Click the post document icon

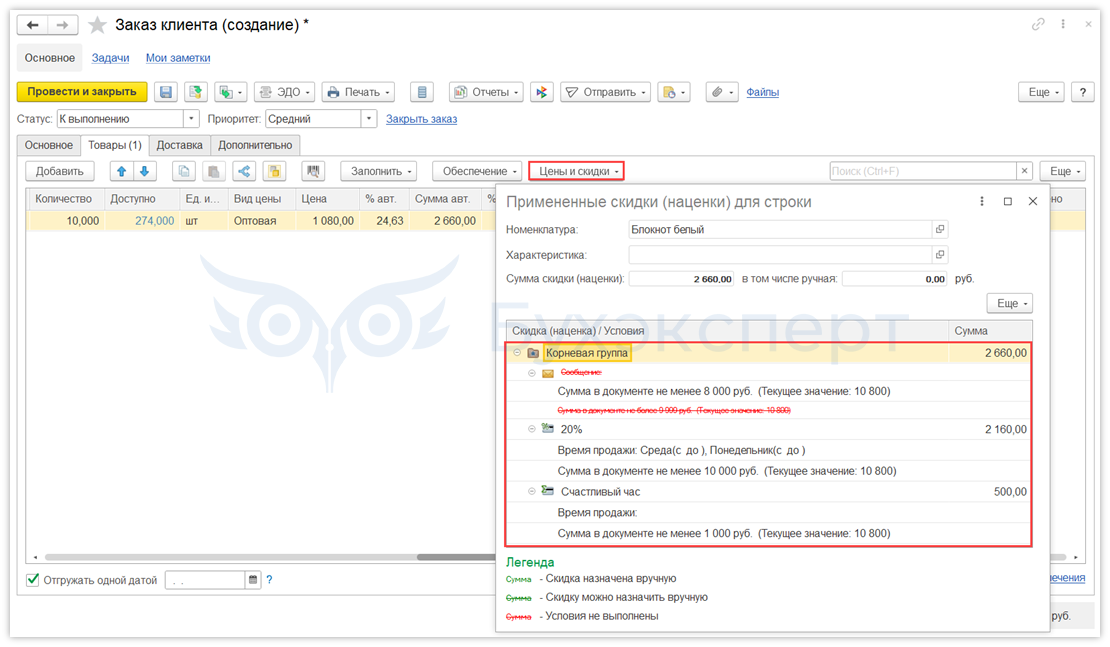(195, 92)
